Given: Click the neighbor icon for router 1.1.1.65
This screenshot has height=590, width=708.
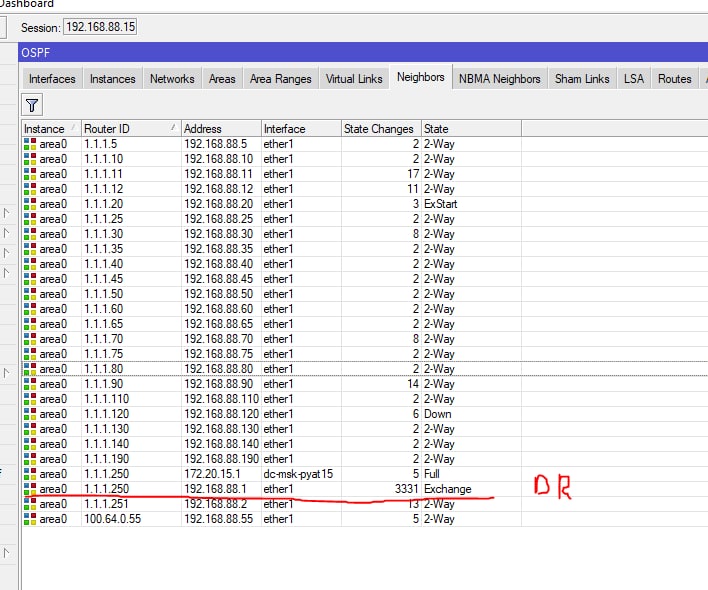Looking at the screenshot, I should coord(30,324).
